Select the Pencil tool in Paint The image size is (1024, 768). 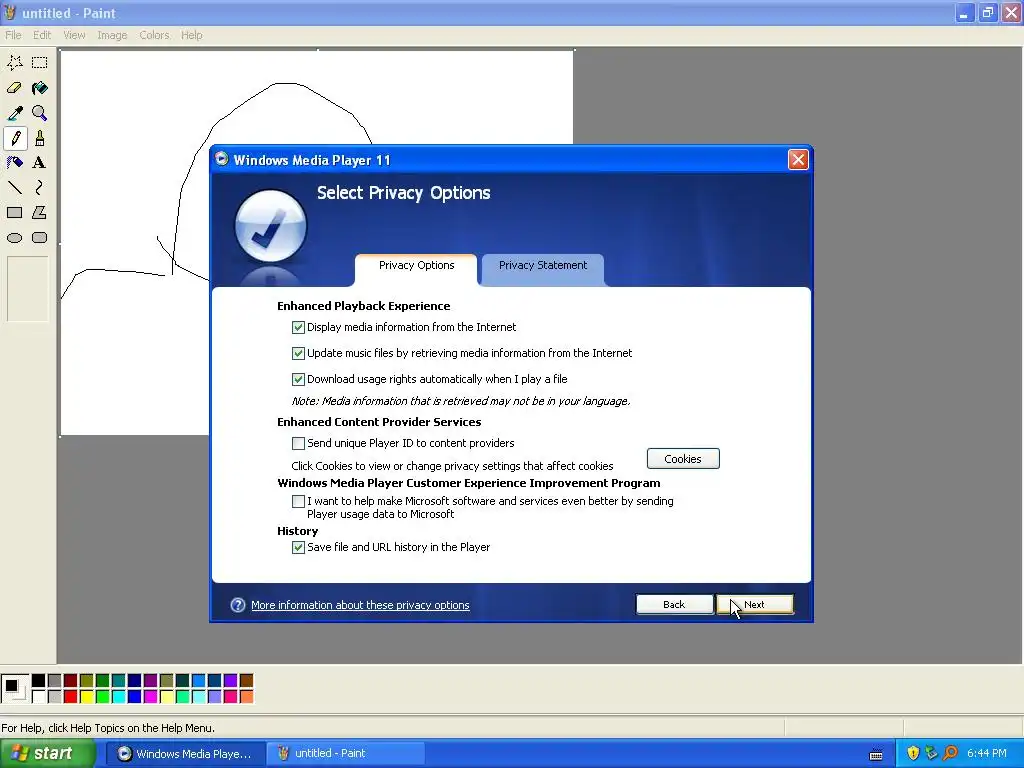tap(15, 138)
